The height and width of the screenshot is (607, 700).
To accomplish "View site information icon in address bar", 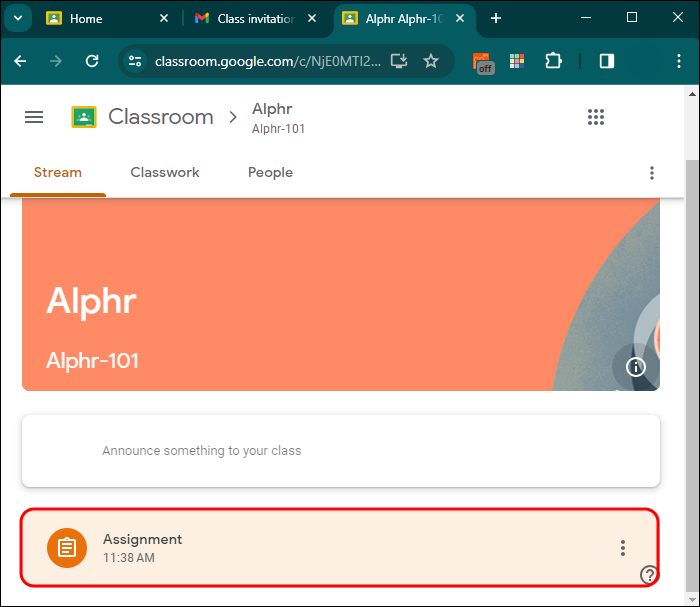I will pos(135,61).
